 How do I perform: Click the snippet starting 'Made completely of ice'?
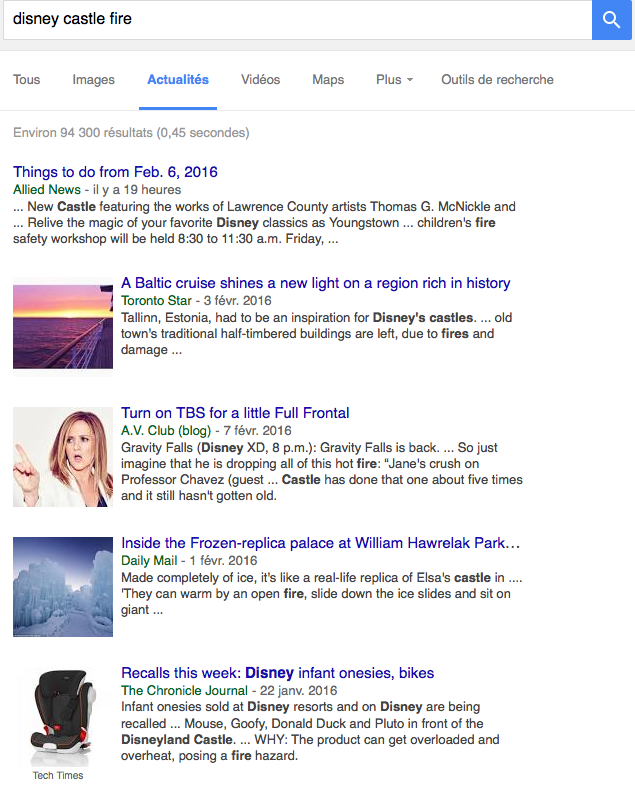[x=322, y=593]
